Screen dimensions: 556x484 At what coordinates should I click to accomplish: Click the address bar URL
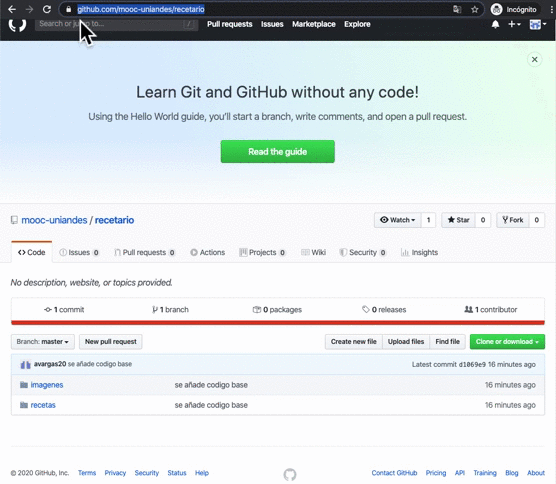pos(141,9)
